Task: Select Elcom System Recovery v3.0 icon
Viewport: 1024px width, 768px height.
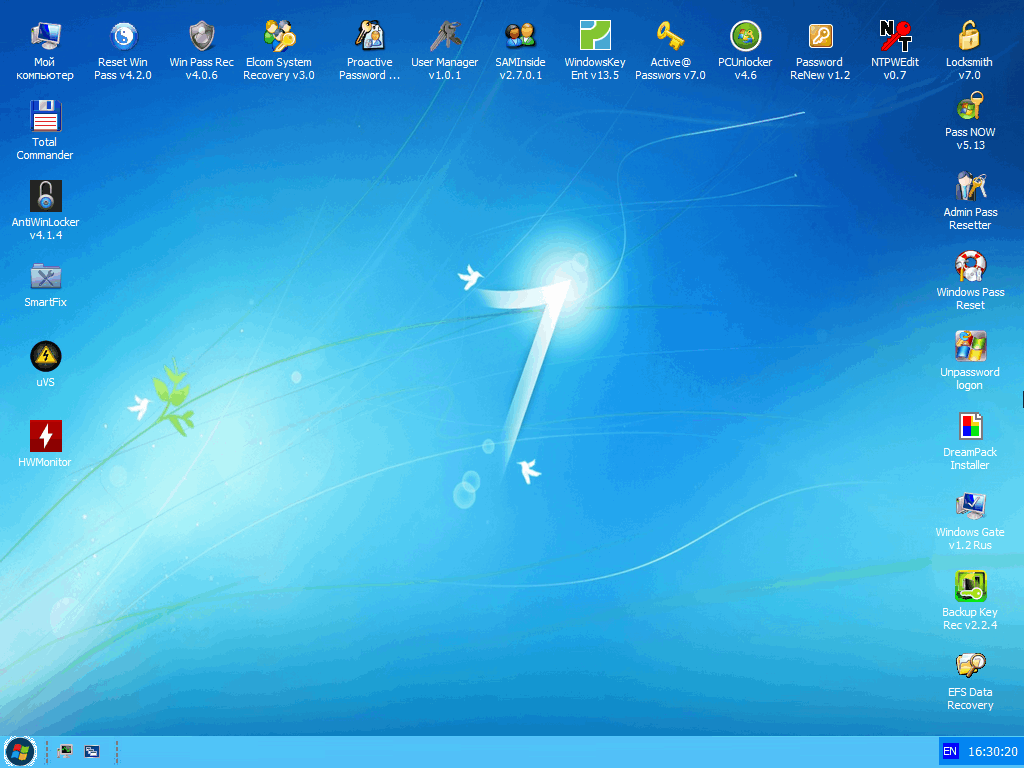Action: (x=279, y=37)
